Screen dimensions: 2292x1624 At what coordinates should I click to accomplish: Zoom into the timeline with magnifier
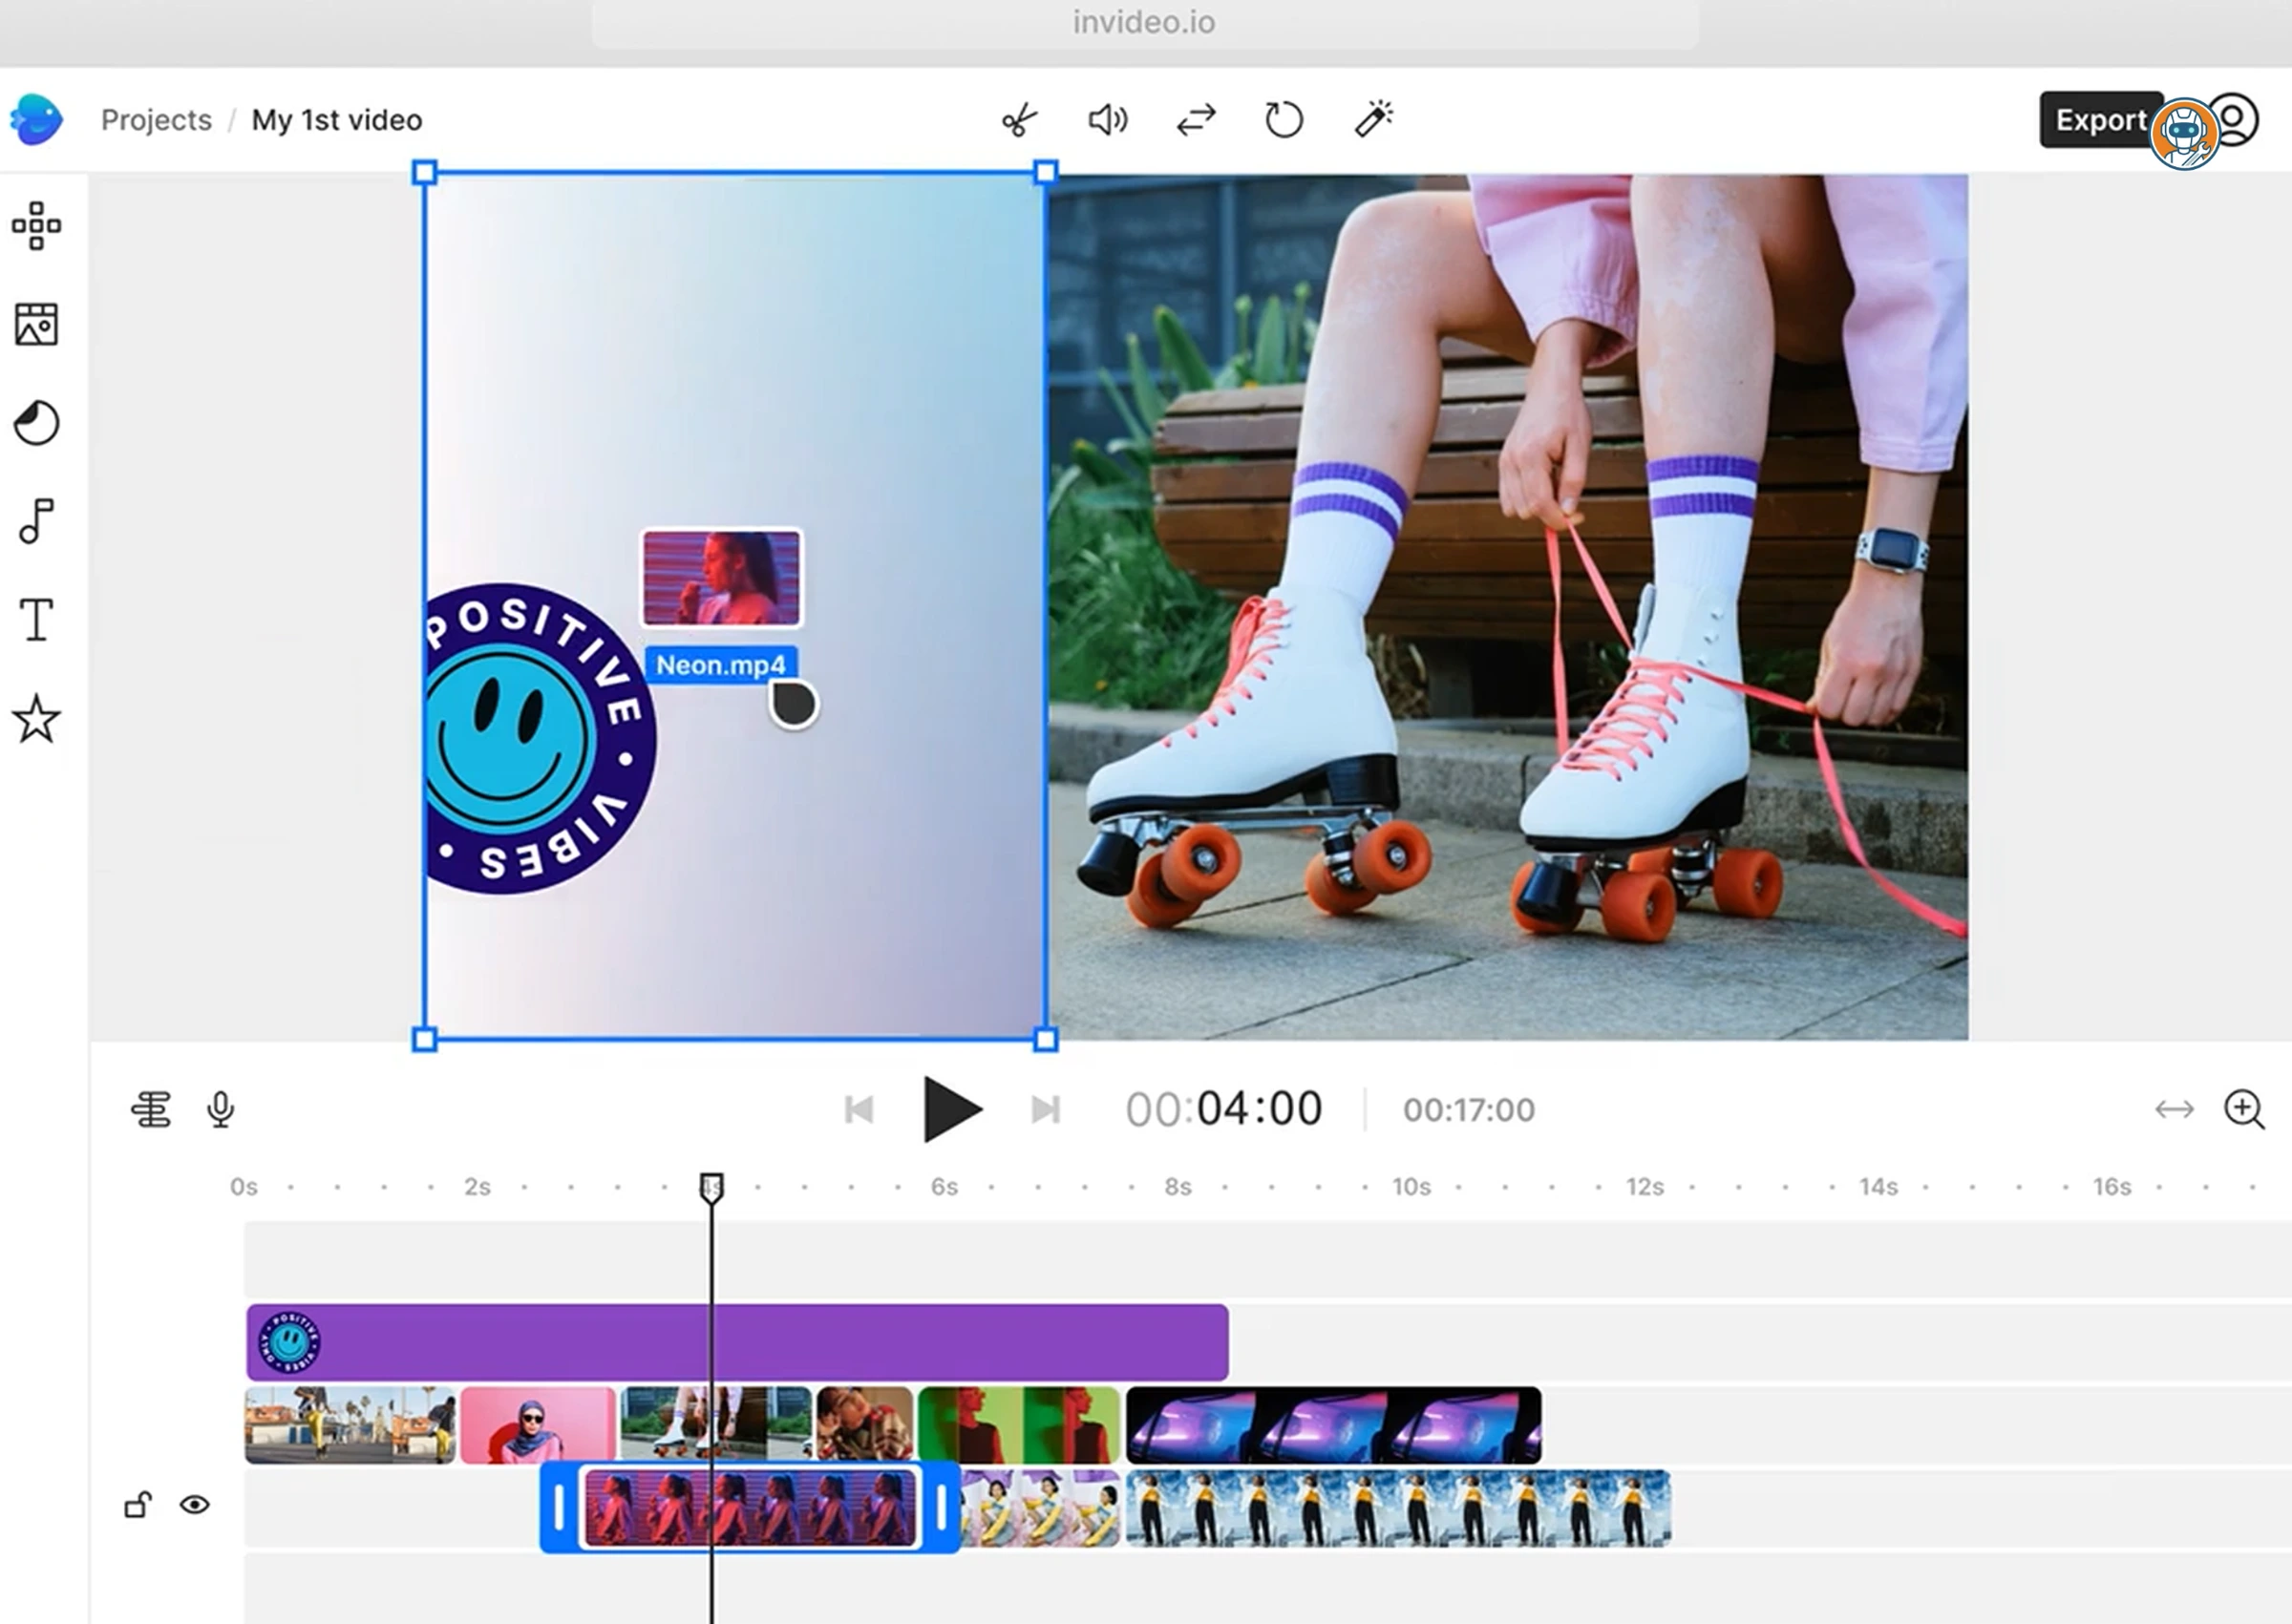point(2246,1109)
